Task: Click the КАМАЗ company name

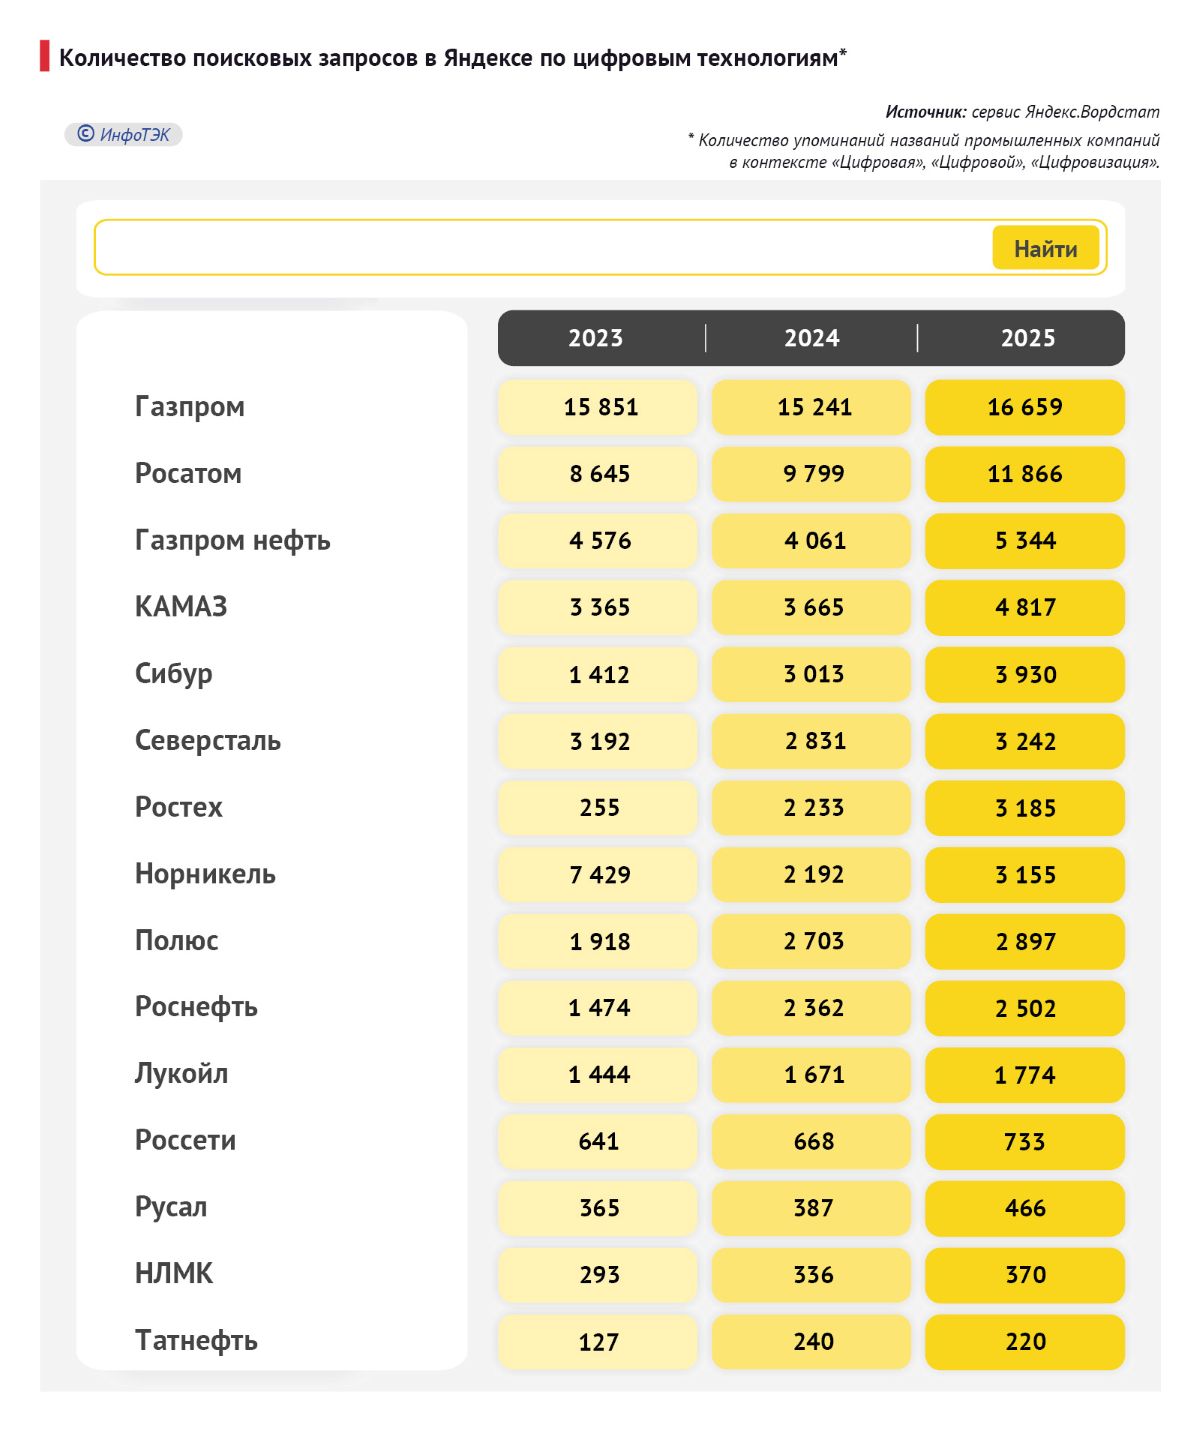Action: pos(181,607)
